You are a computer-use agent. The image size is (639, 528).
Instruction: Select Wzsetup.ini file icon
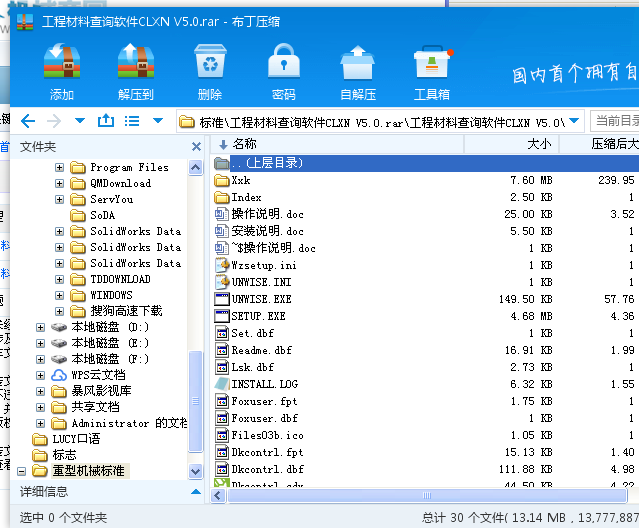point(222,265)
